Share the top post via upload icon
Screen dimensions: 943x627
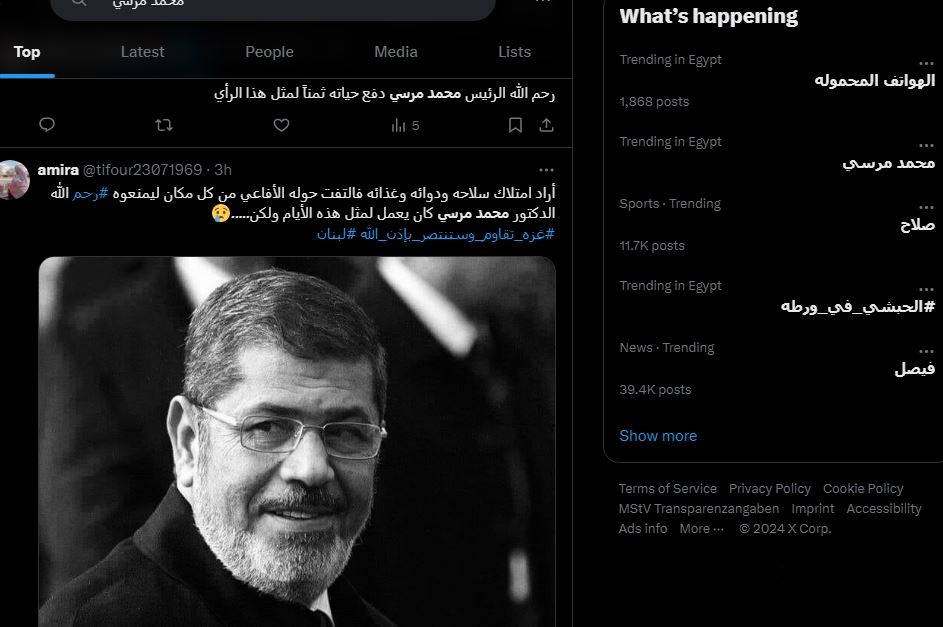point(546,125)
